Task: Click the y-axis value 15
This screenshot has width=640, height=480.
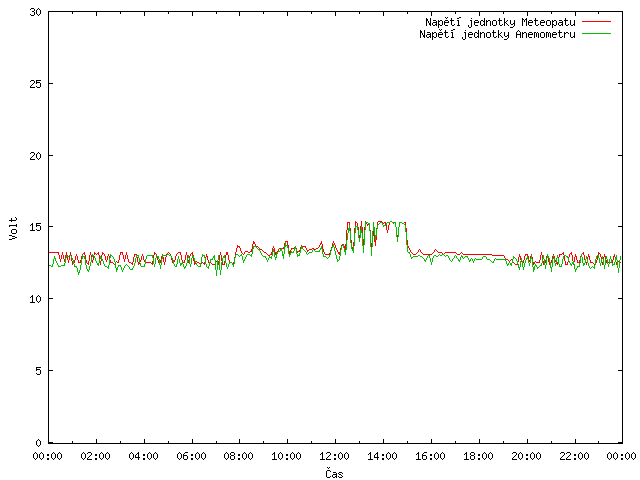Action: tap(36, 227)
